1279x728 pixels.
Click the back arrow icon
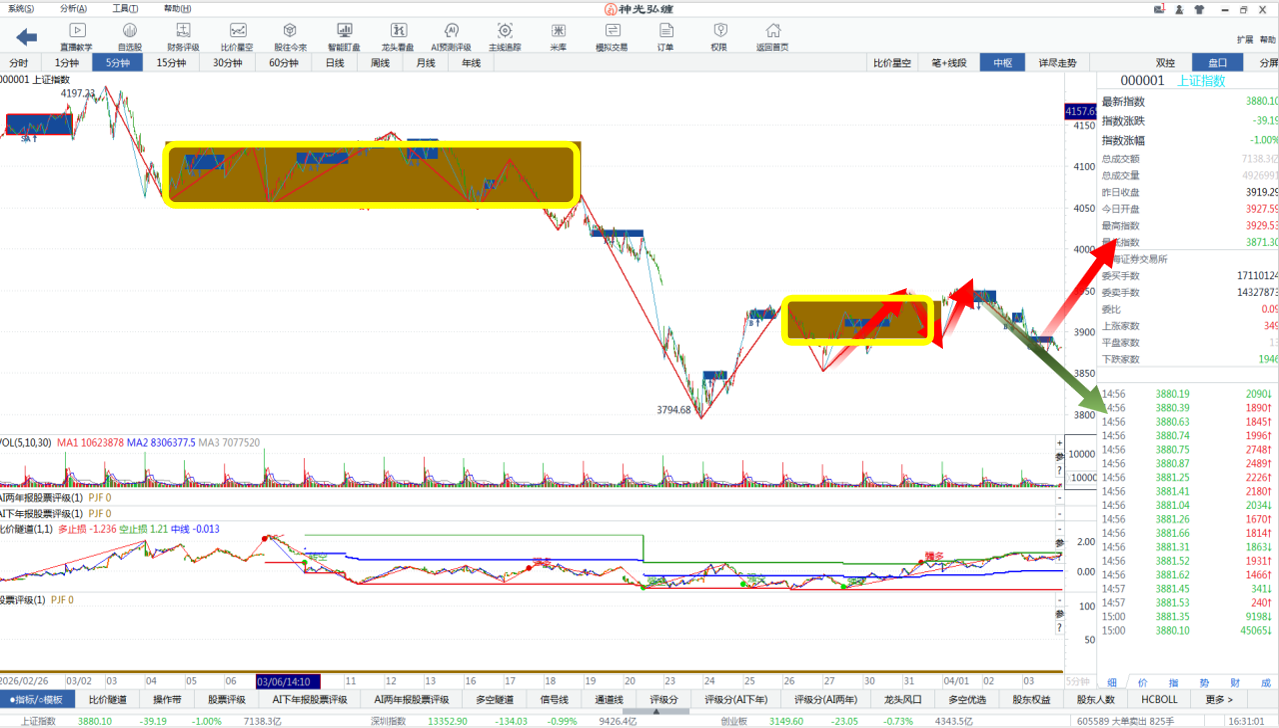click(27, 36)
